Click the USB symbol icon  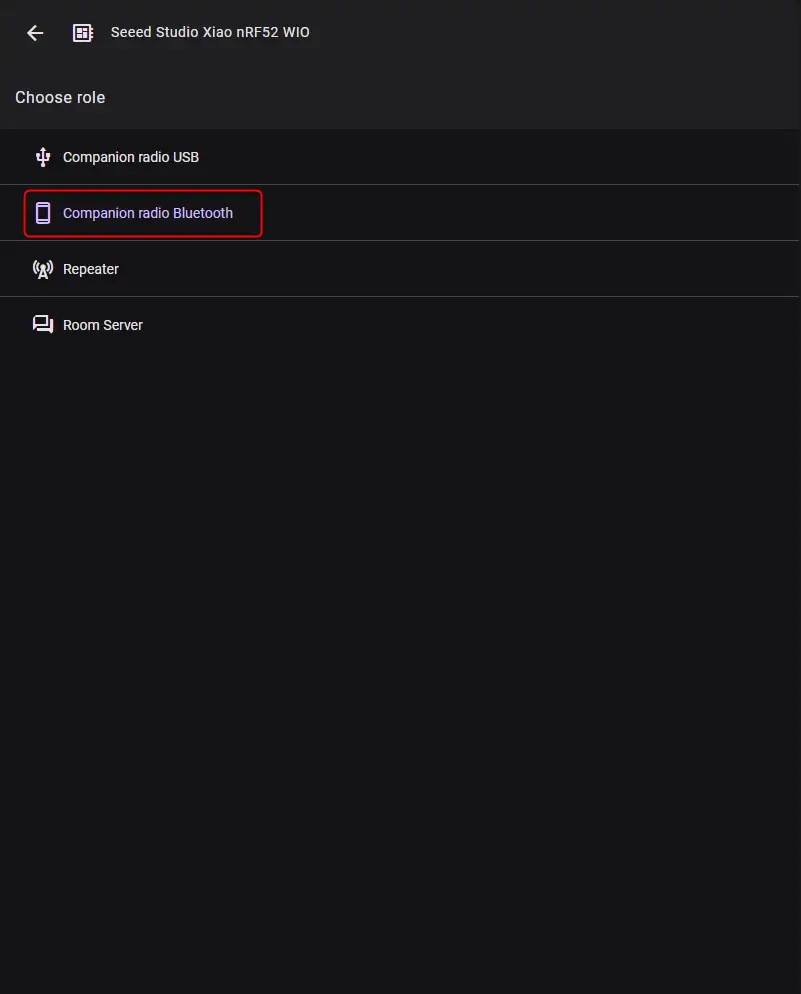[x=43, y=157]
